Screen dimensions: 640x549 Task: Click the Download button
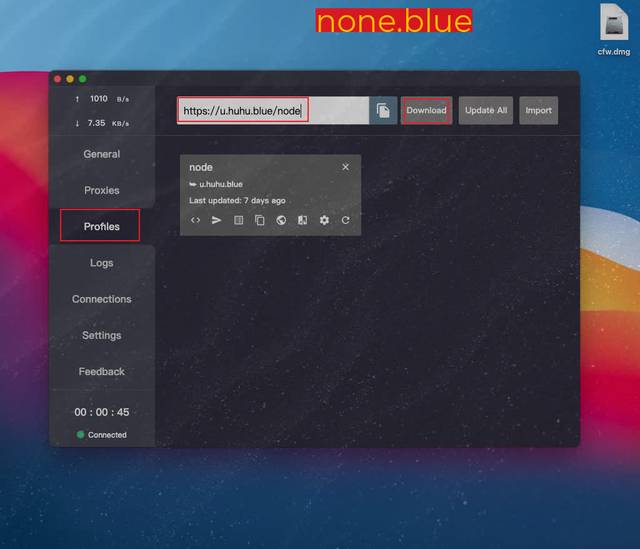[x=426, y=110]
